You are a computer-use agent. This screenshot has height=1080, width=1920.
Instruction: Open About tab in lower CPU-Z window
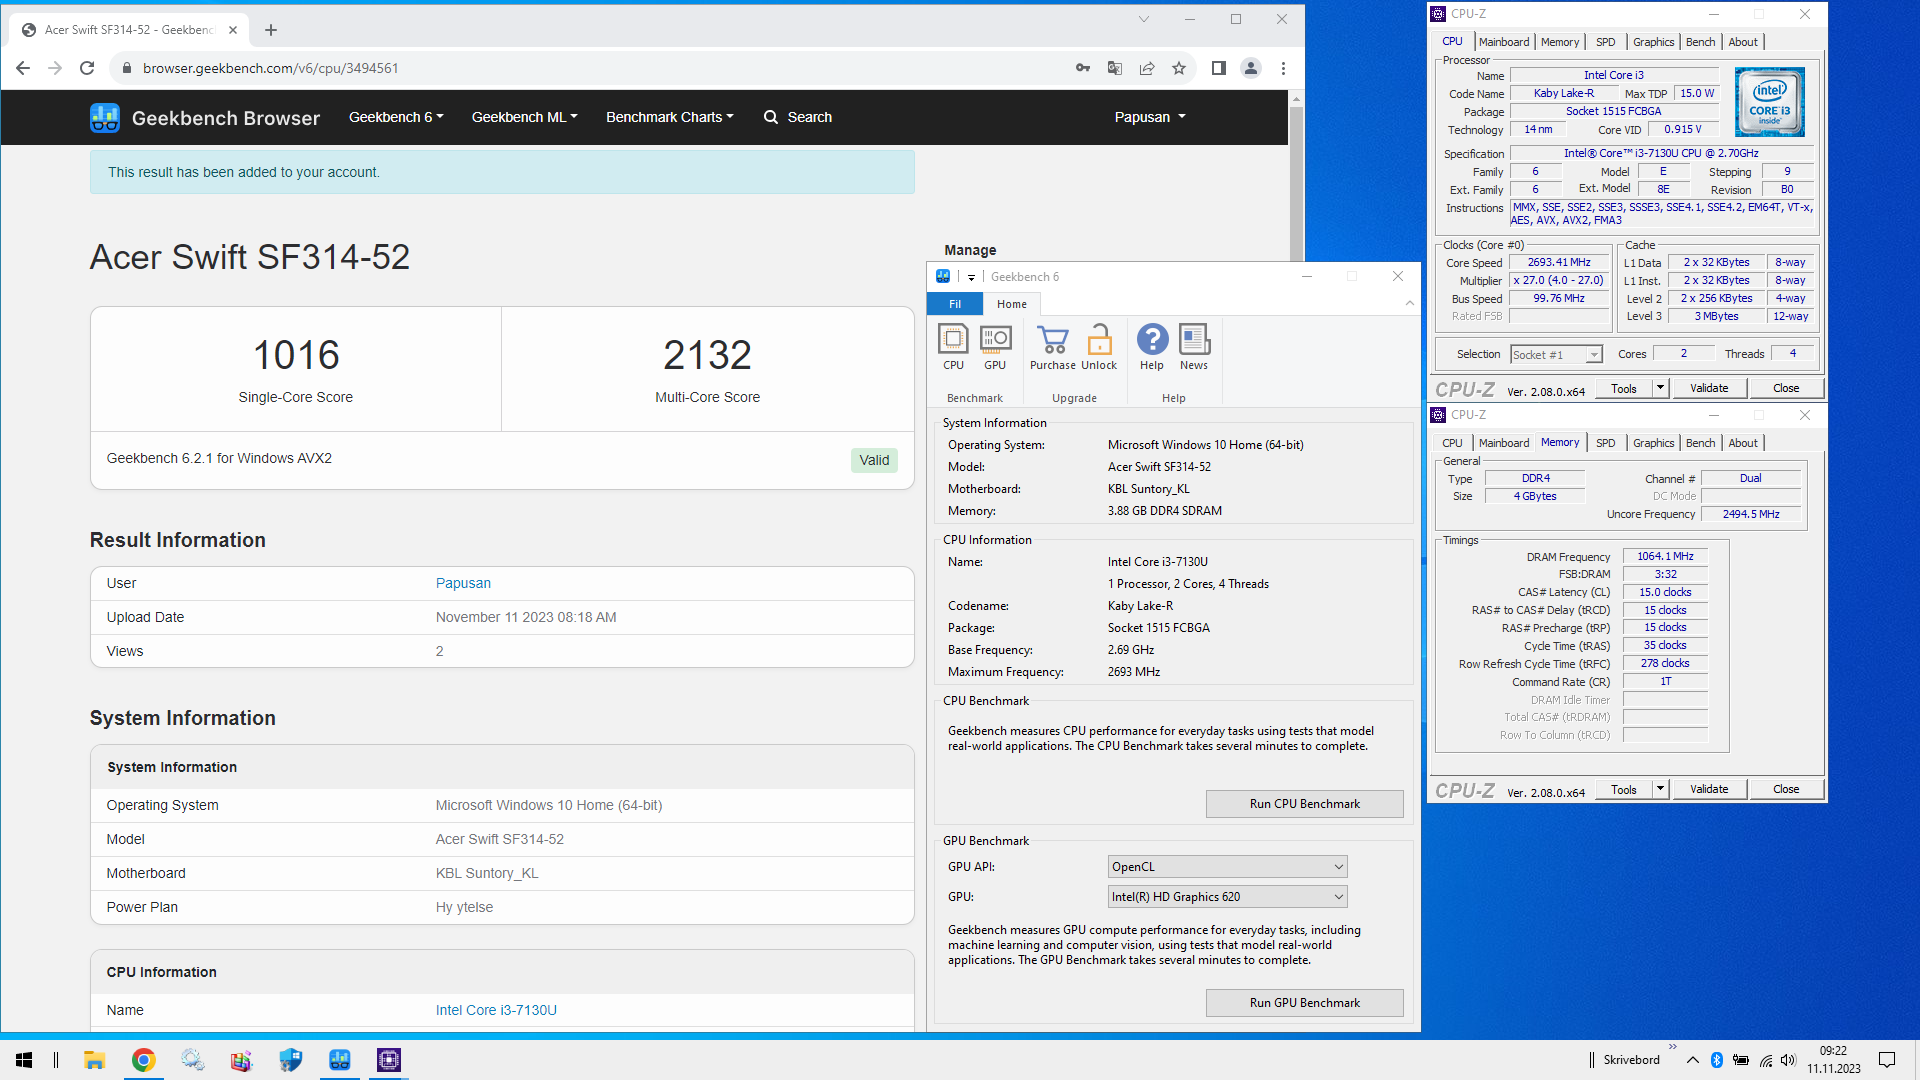[x=1743, y=443]
